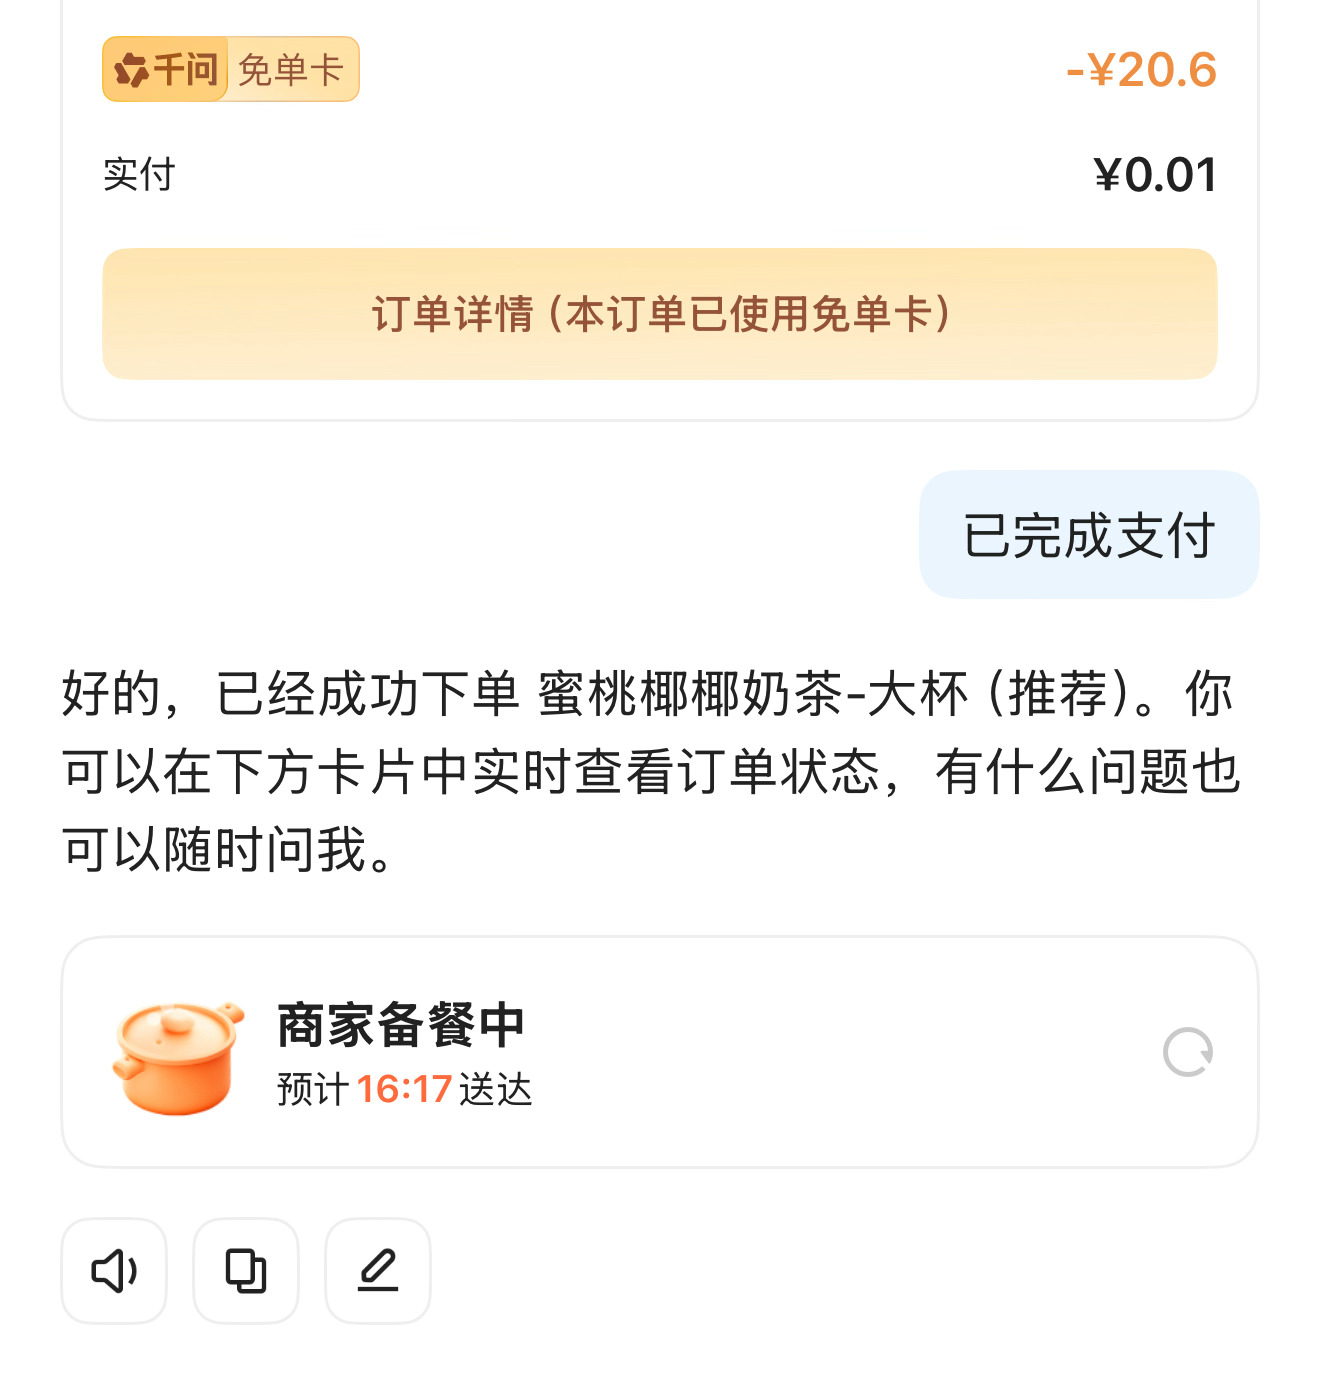Screen dimensions: 1320x1387
Task: Tap the 实付 label
Action: [x=139, y=174]
